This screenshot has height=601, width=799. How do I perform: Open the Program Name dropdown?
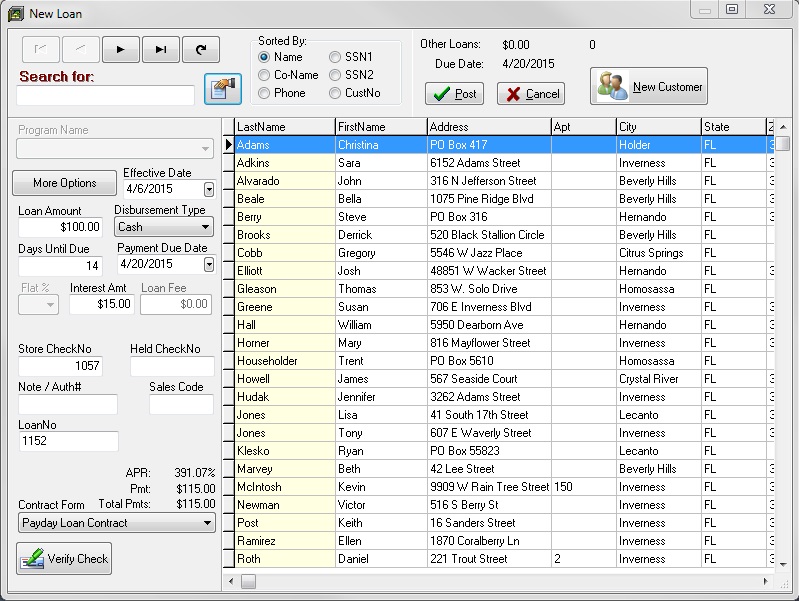[205, 149]
